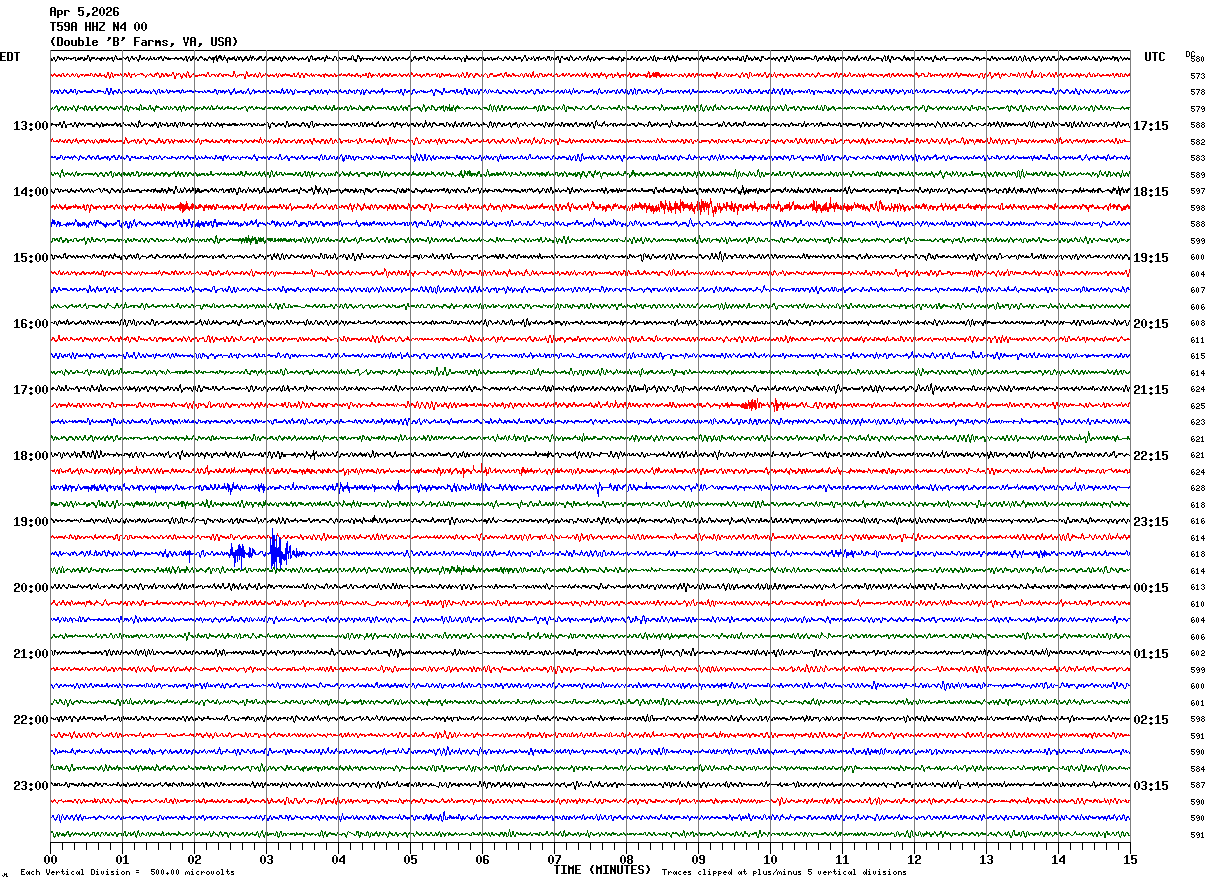The width and height of the screenshot is (1210, 886).
Task: Click the '500.00 microvolts' vertical division note
Action: pyautogui.click(x=193, y=872)
